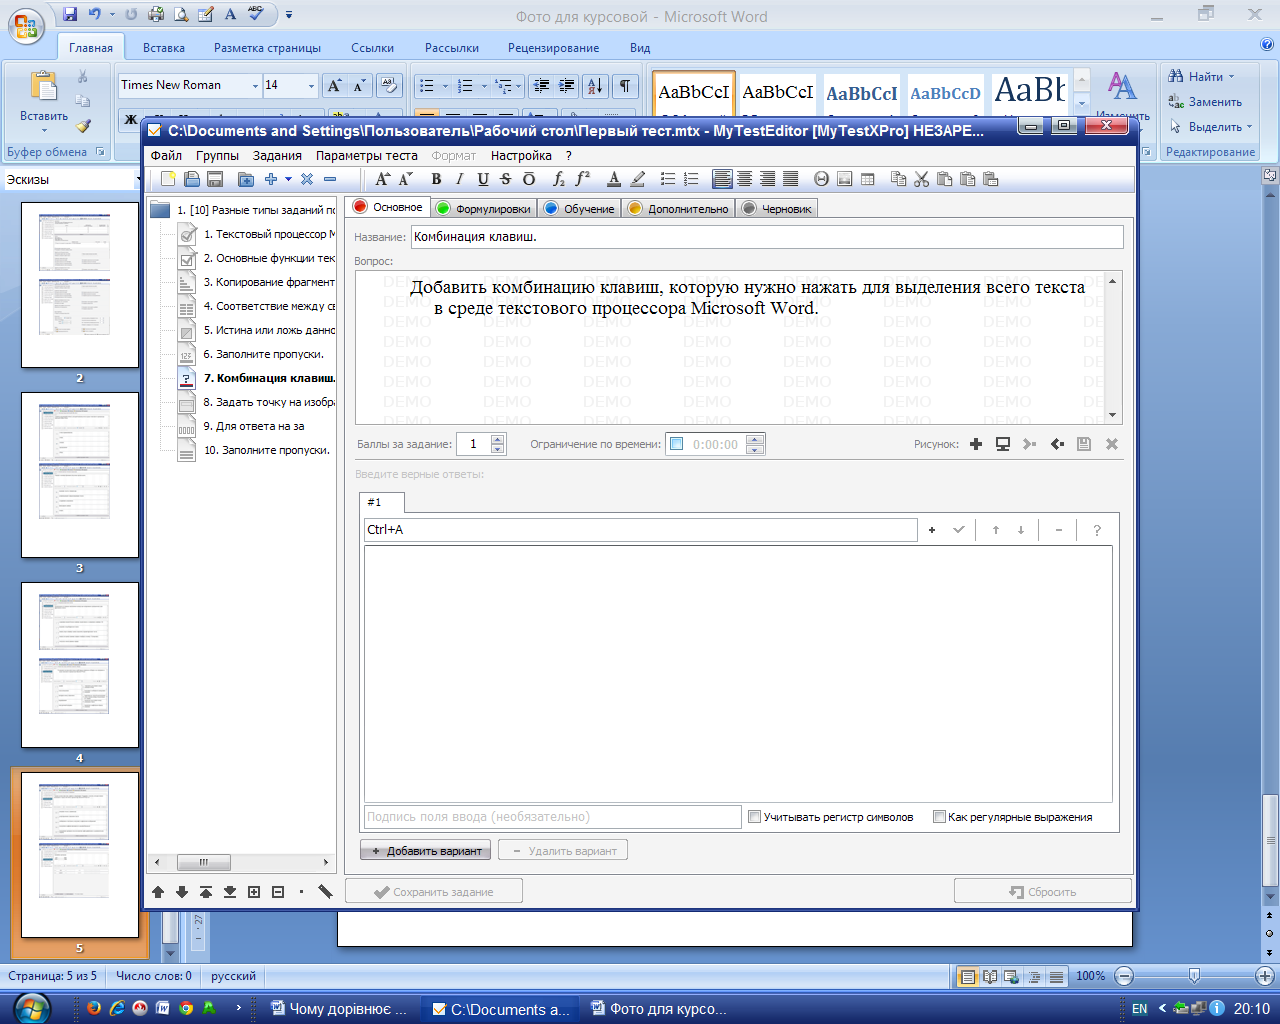Image resolution: width=1280 pixels, height=1024 pixels.
Task: Apply superscript formatting in MyTestEditor
Action: coord(583,179)
